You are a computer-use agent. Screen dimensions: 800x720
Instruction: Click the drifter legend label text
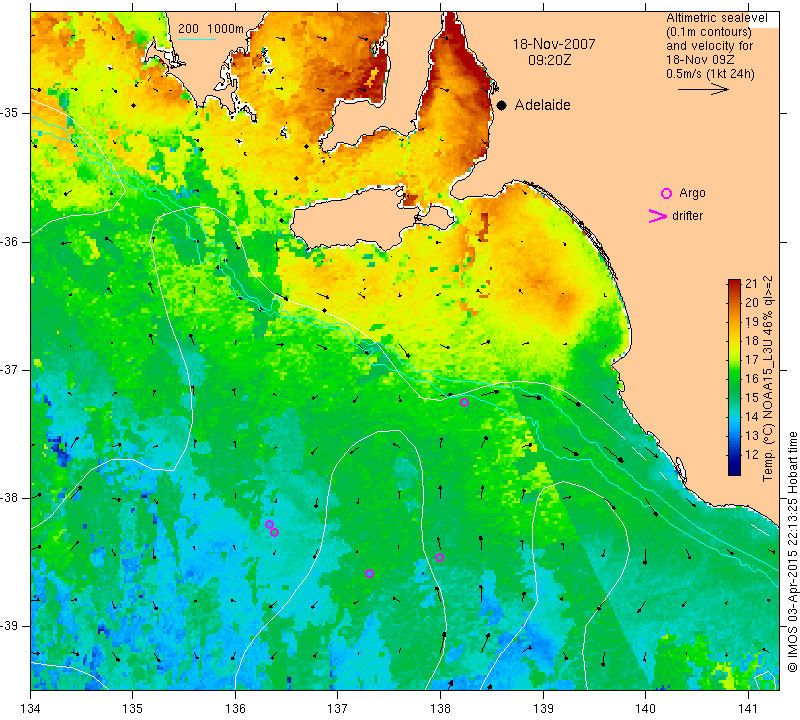687,216
